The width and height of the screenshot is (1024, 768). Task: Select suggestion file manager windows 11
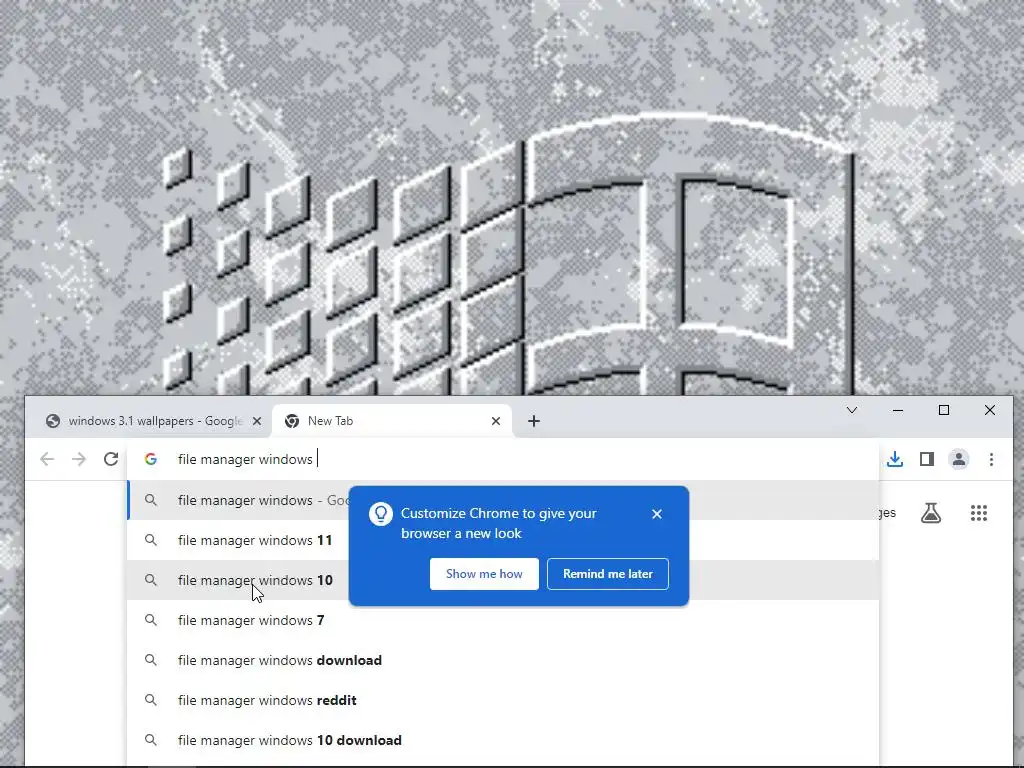tap(503, 540)
